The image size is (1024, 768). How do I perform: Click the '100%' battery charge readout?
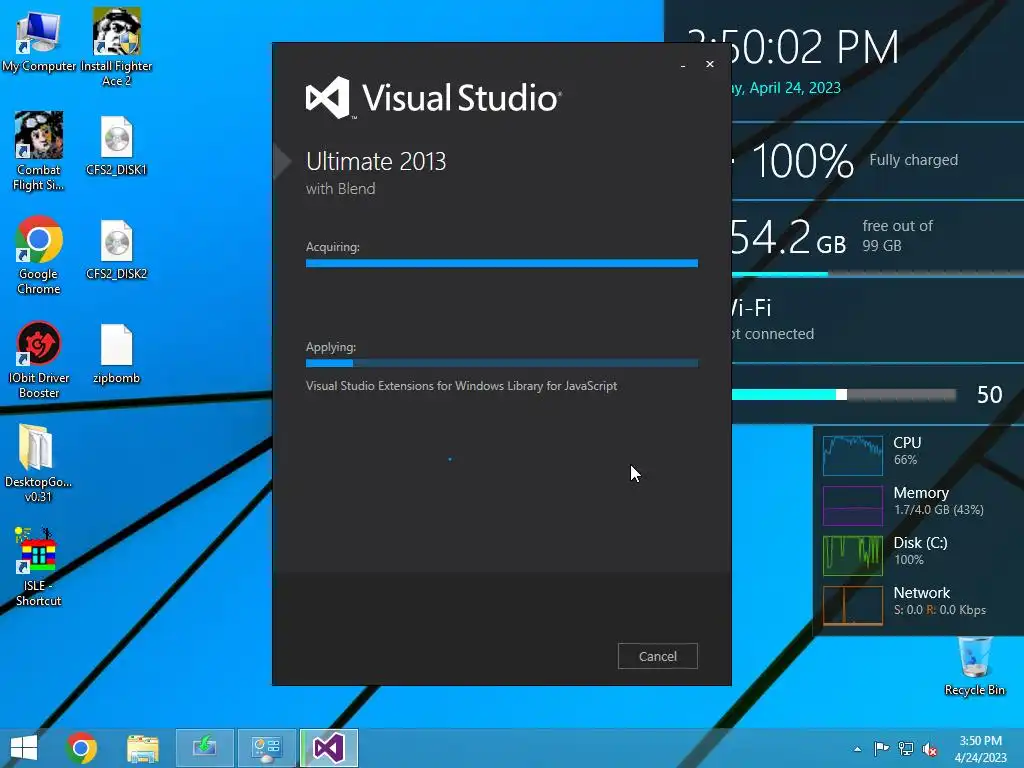(x=803, y=161)
